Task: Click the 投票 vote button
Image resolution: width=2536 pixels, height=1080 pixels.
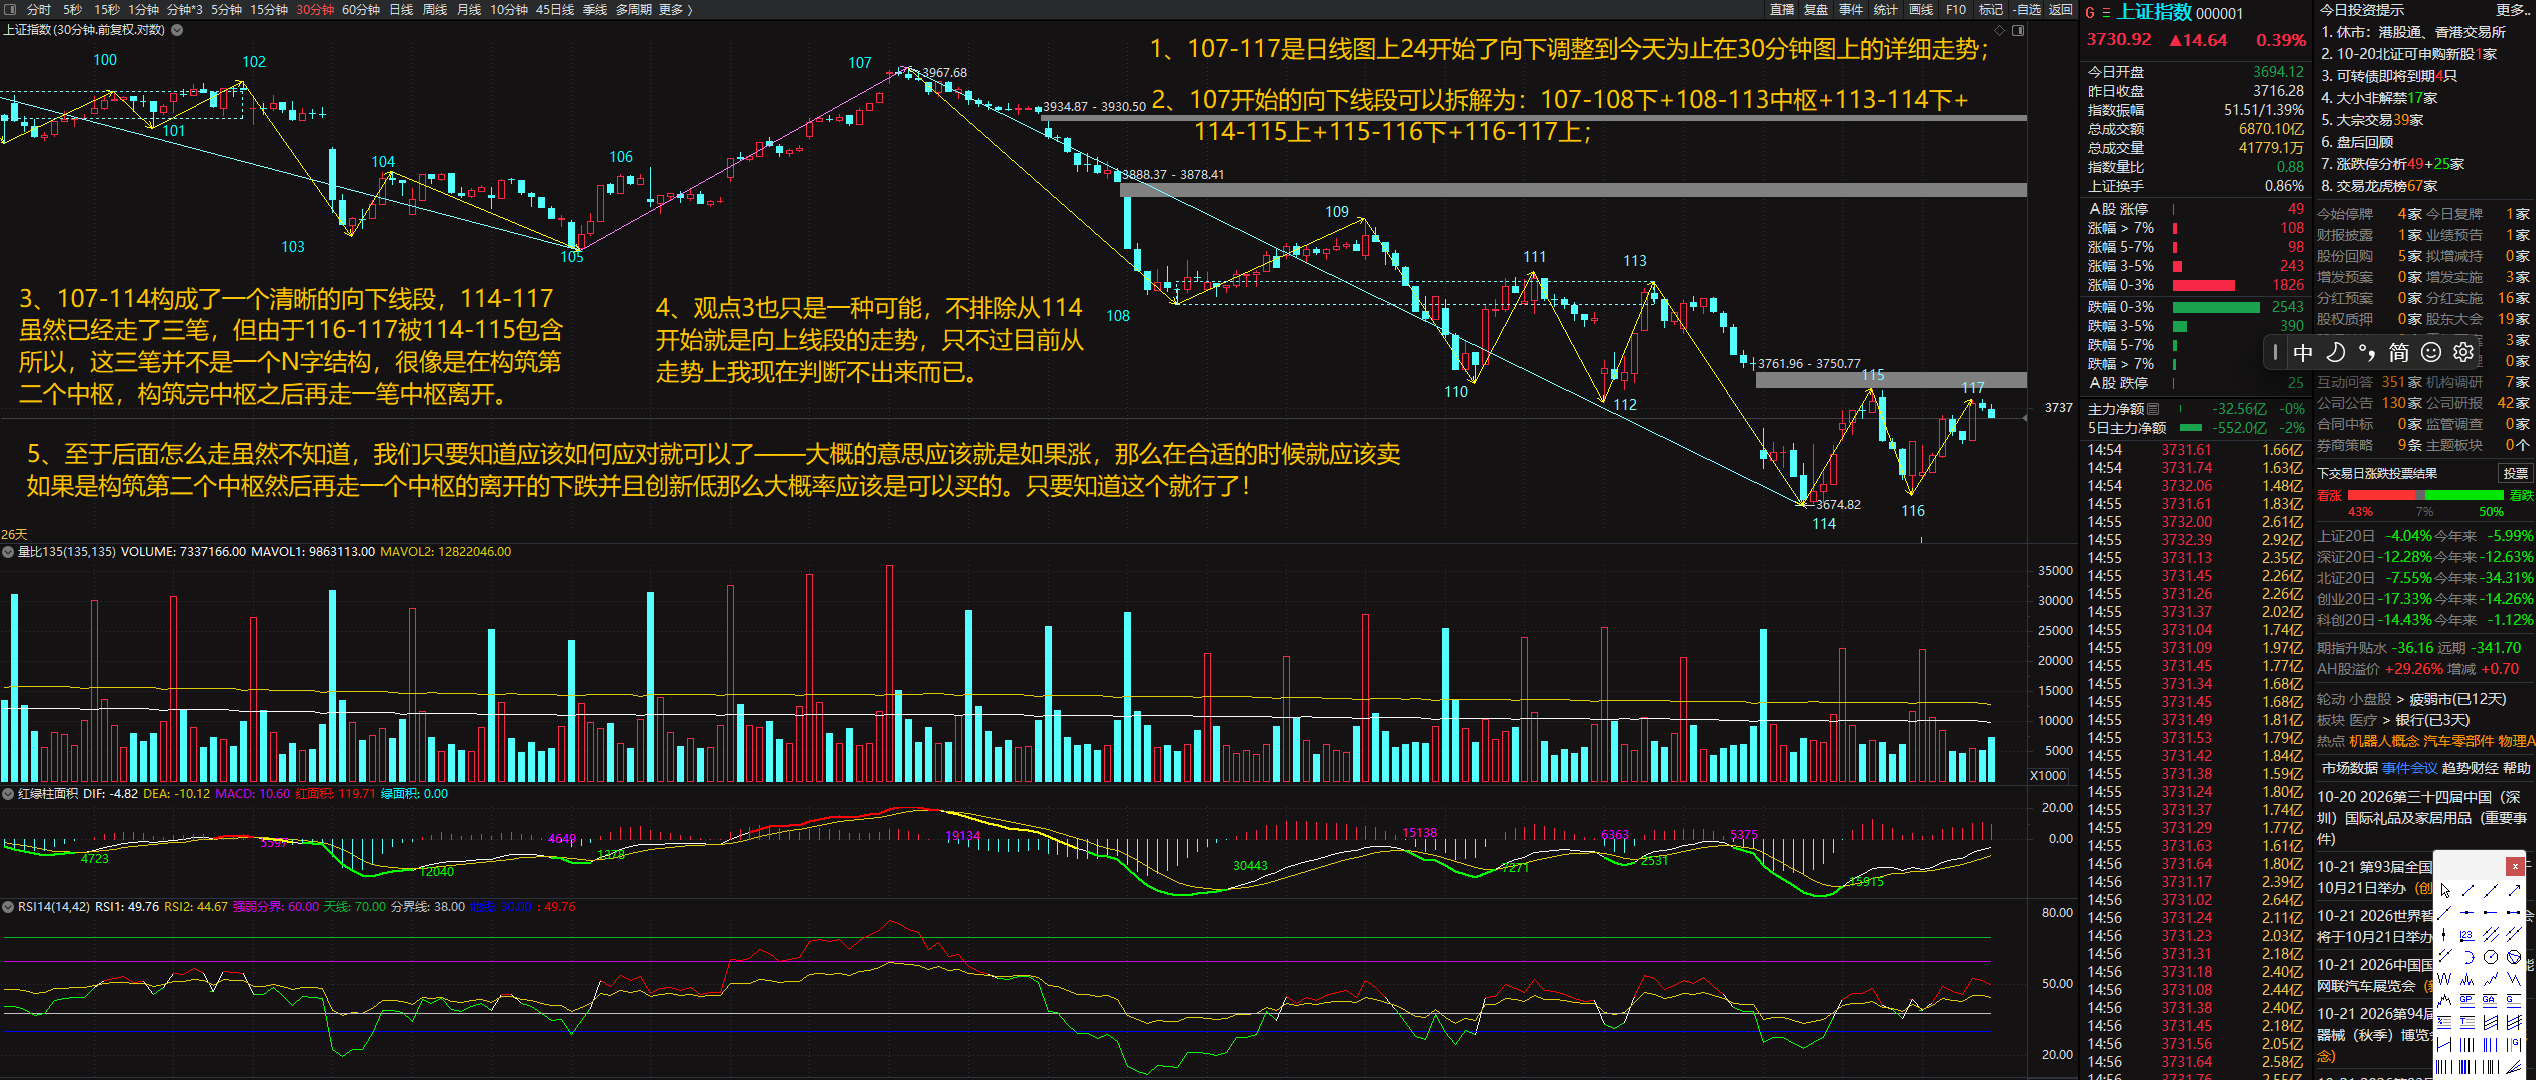Action: click(x=2515, y=473)
